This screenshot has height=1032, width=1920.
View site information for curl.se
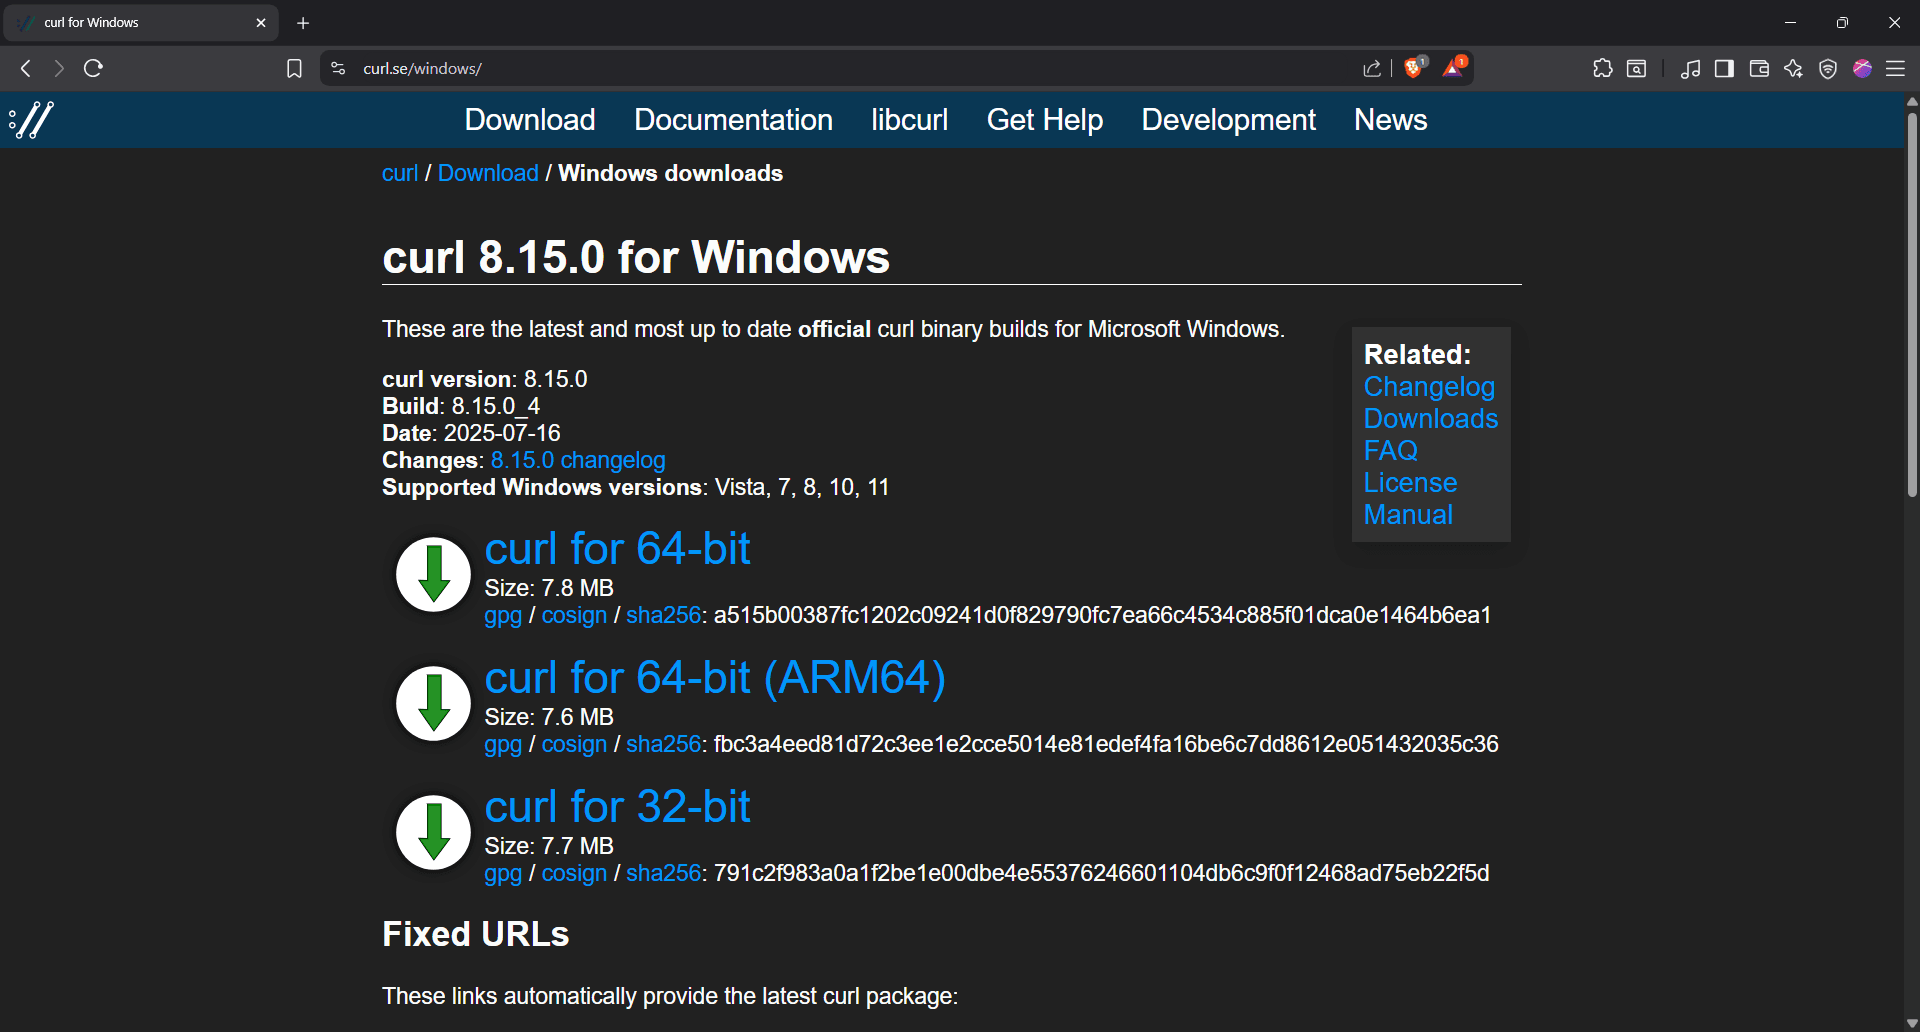tap(338, 68)
